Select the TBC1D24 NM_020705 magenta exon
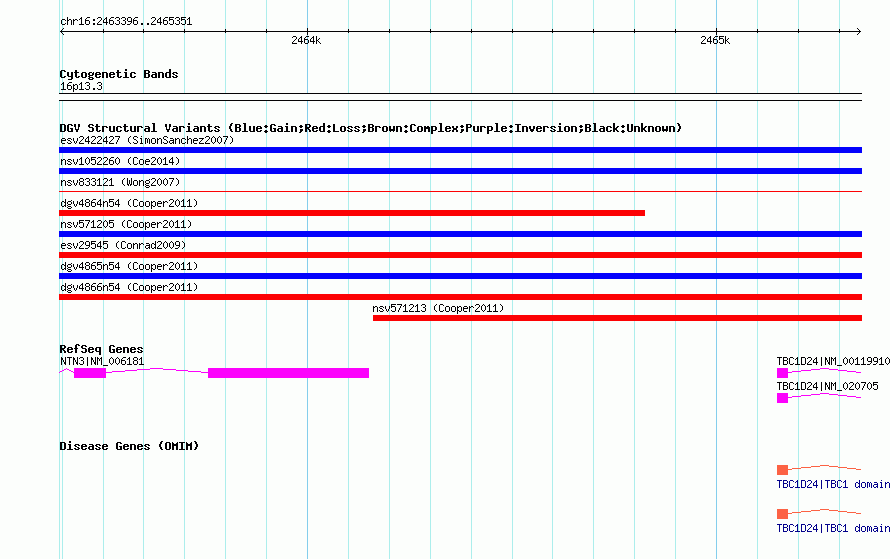The width and height of the screenshot is (890, 559). tap(782, 398)
